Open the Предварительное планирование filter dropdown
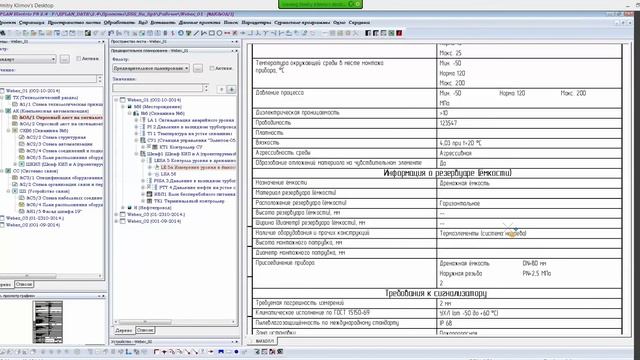The height and width of the screenshot is (360, 640). (187, 68)
